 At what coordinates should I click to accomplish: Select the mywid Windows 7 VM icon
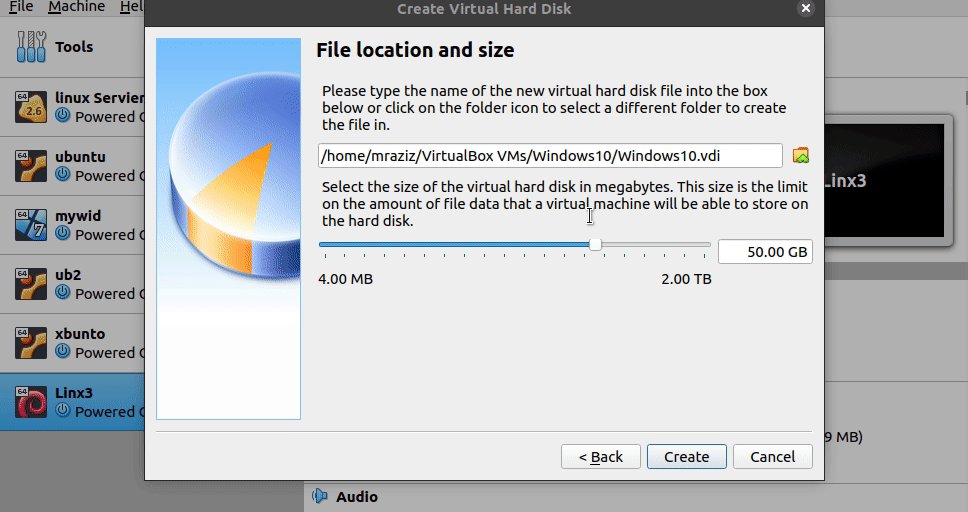[x=31, y=224]
